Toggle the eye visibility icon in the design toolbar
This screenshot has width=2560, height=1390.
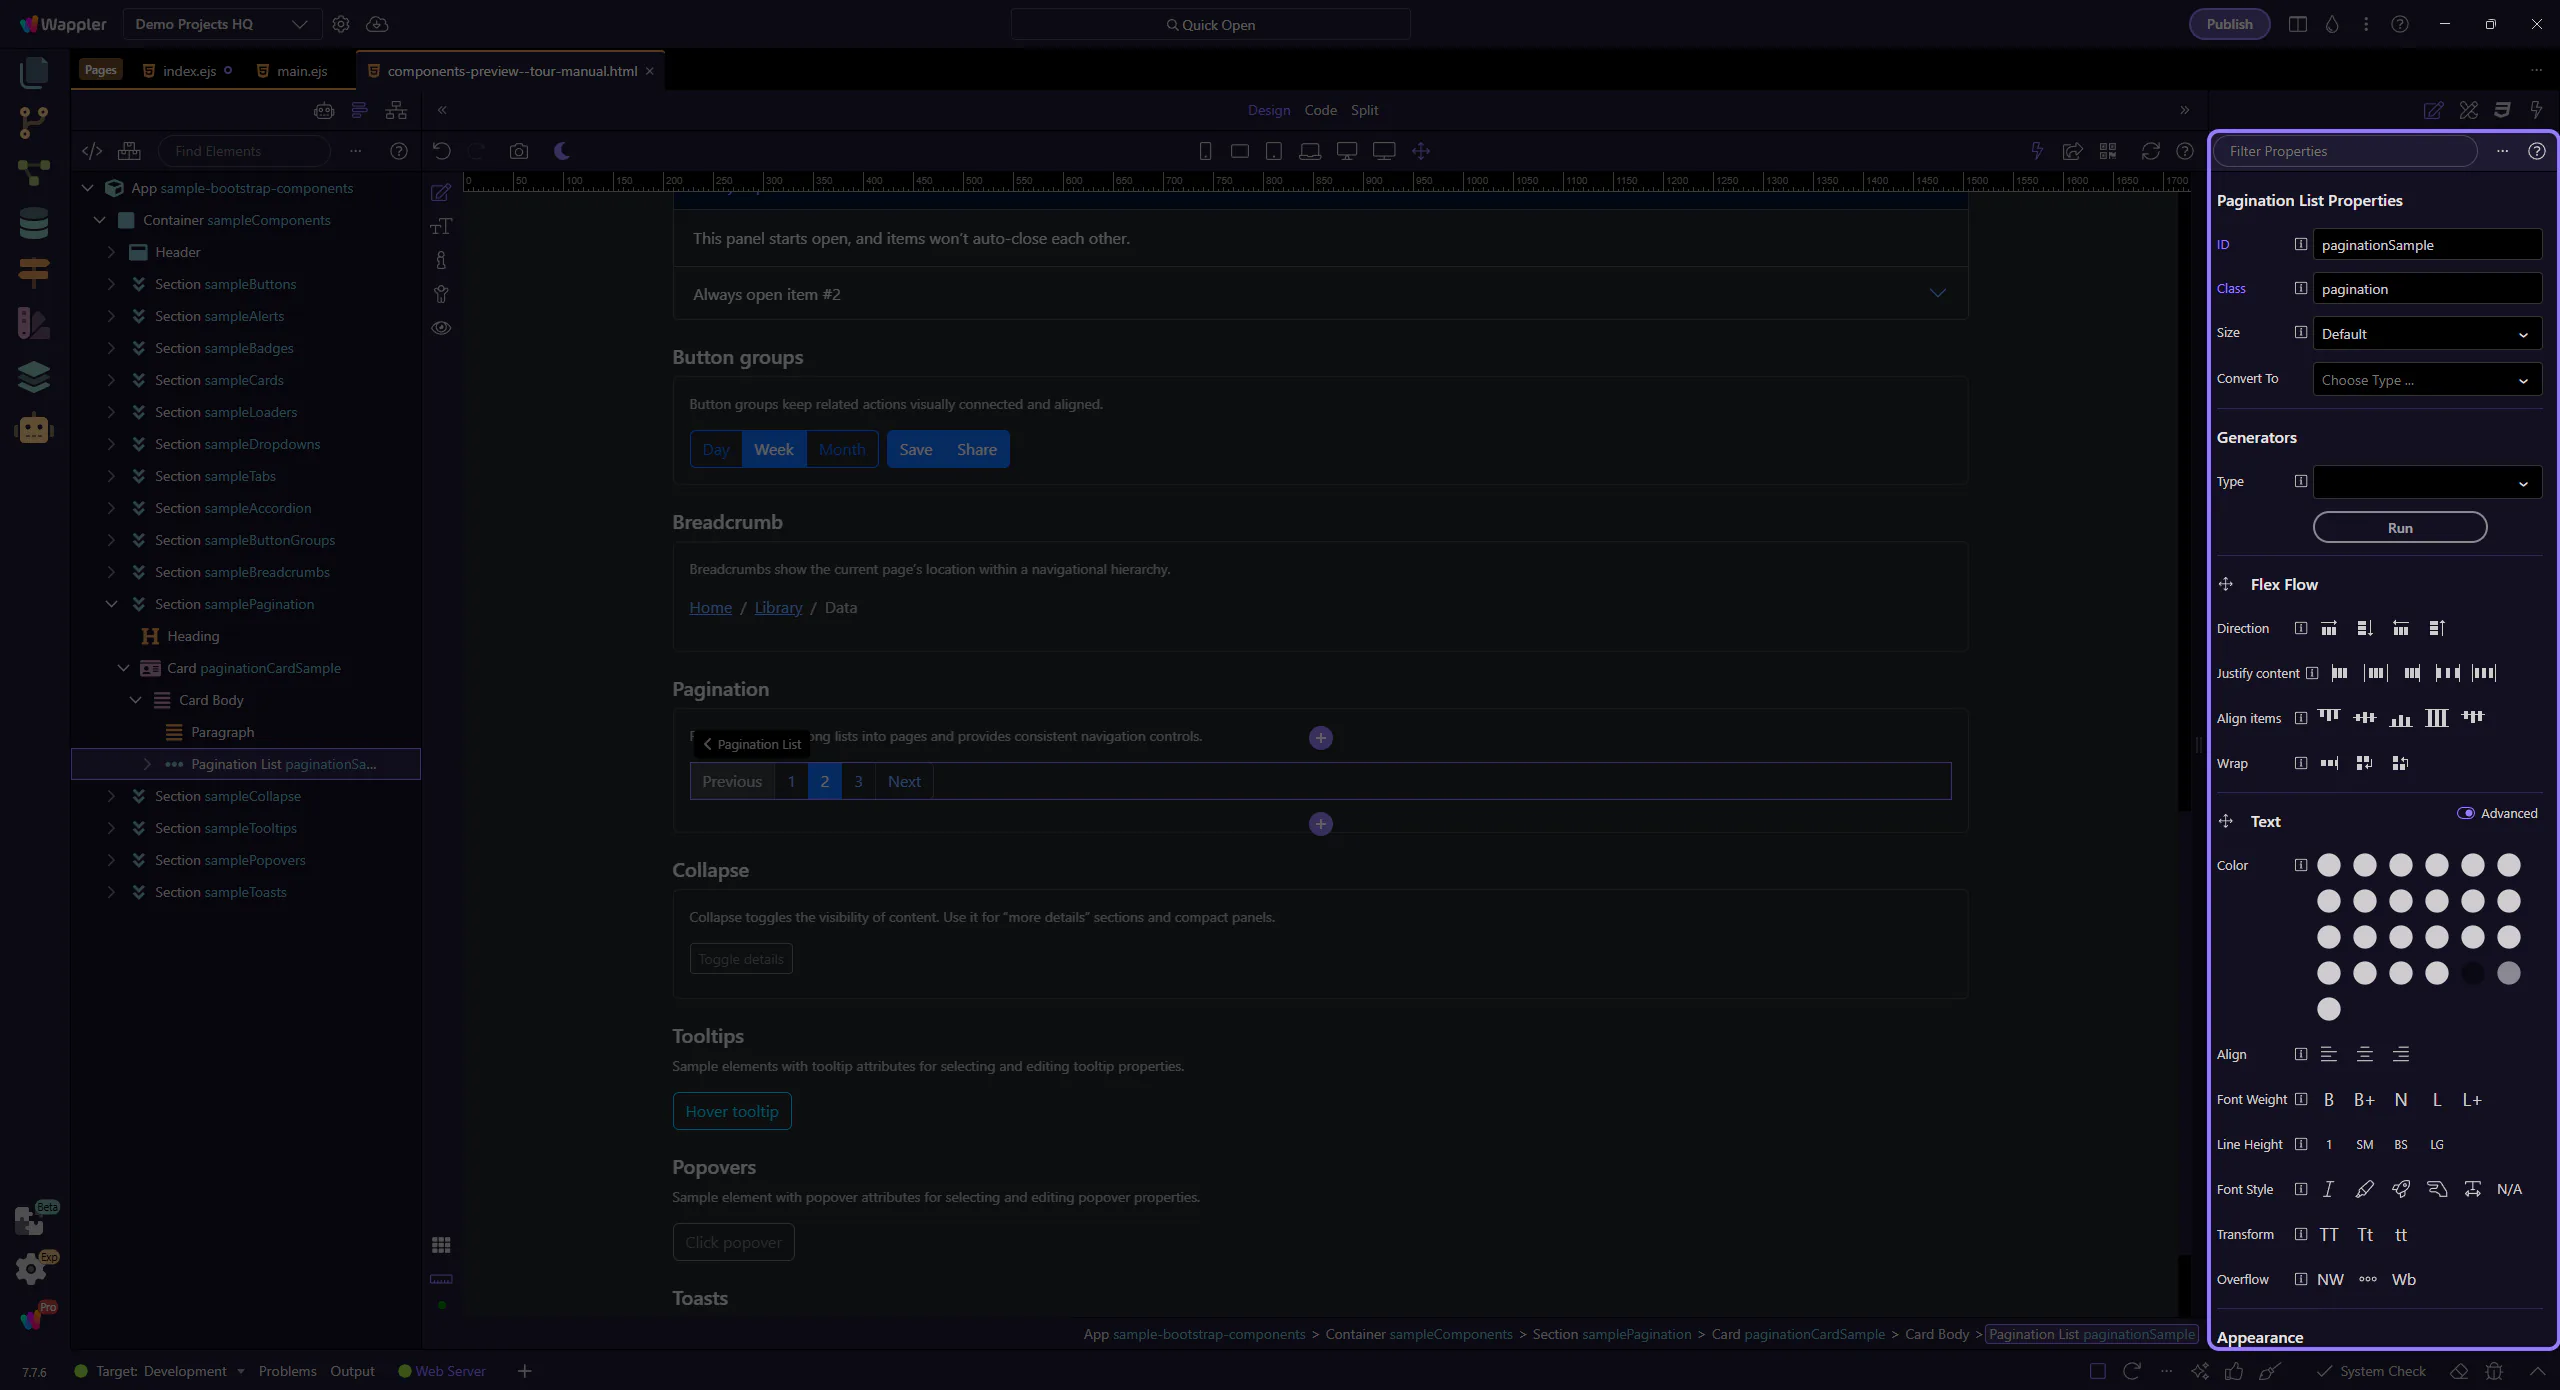pyautogui.click(x=441, y=328)
